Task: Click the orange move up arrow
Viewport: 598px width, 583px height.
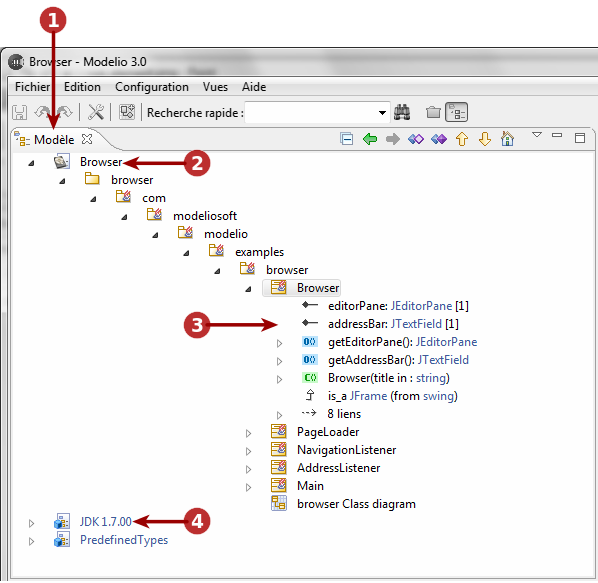Action: [461, 139]
